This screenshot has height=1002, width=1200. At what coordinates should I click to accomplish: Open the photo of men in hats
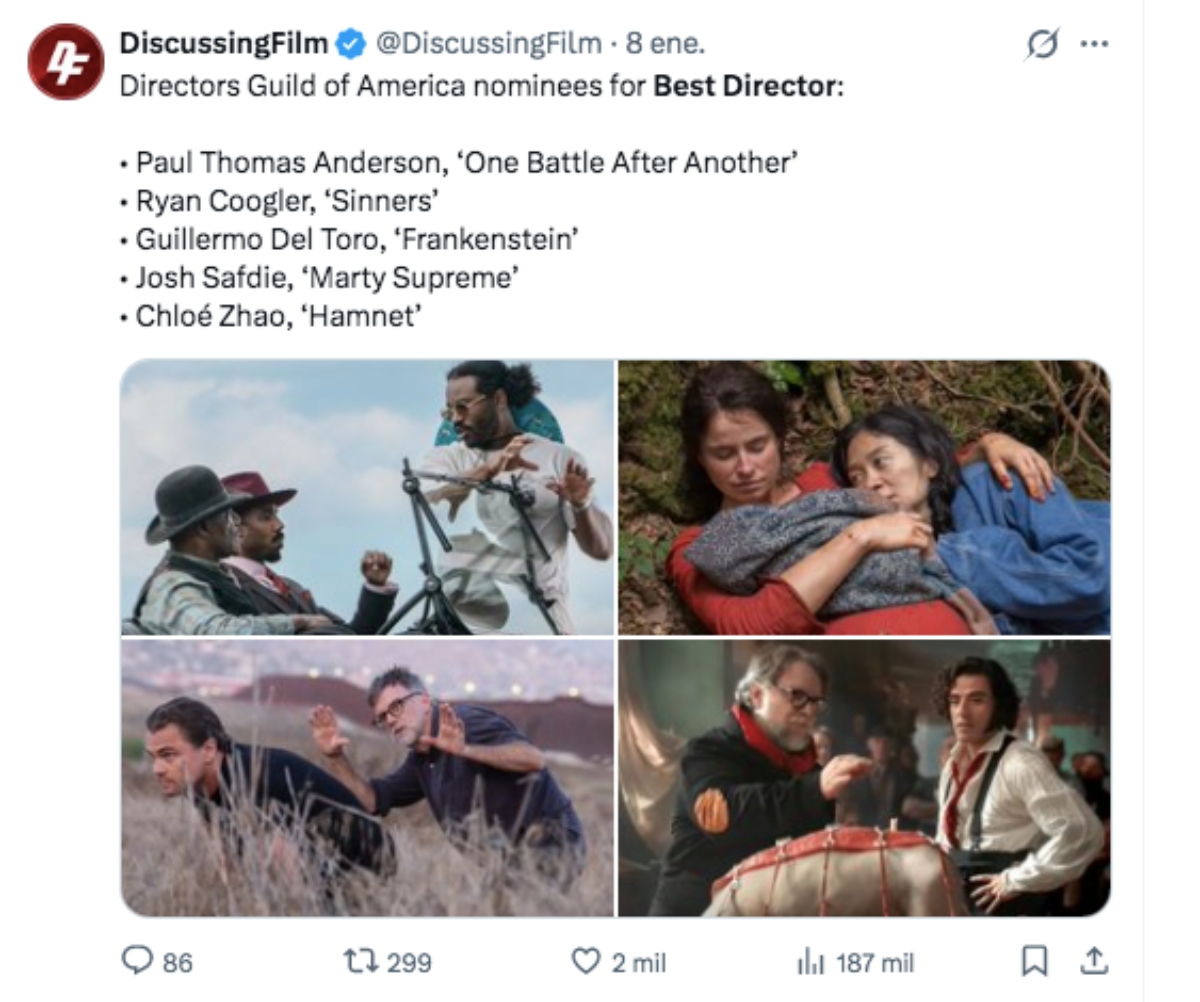pos(367,497)
